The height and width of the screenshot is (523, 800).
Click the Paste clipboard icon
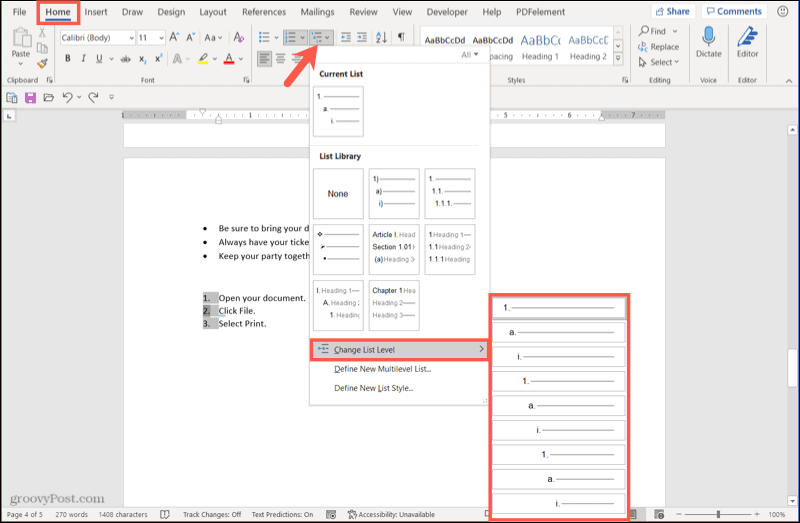point(21,39)
